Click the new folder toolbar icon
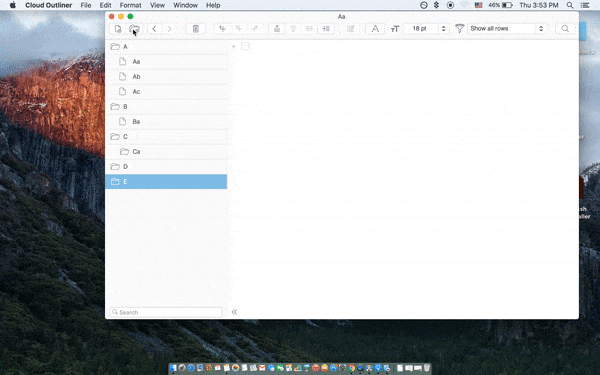600x375 pixels. point(134,29)
